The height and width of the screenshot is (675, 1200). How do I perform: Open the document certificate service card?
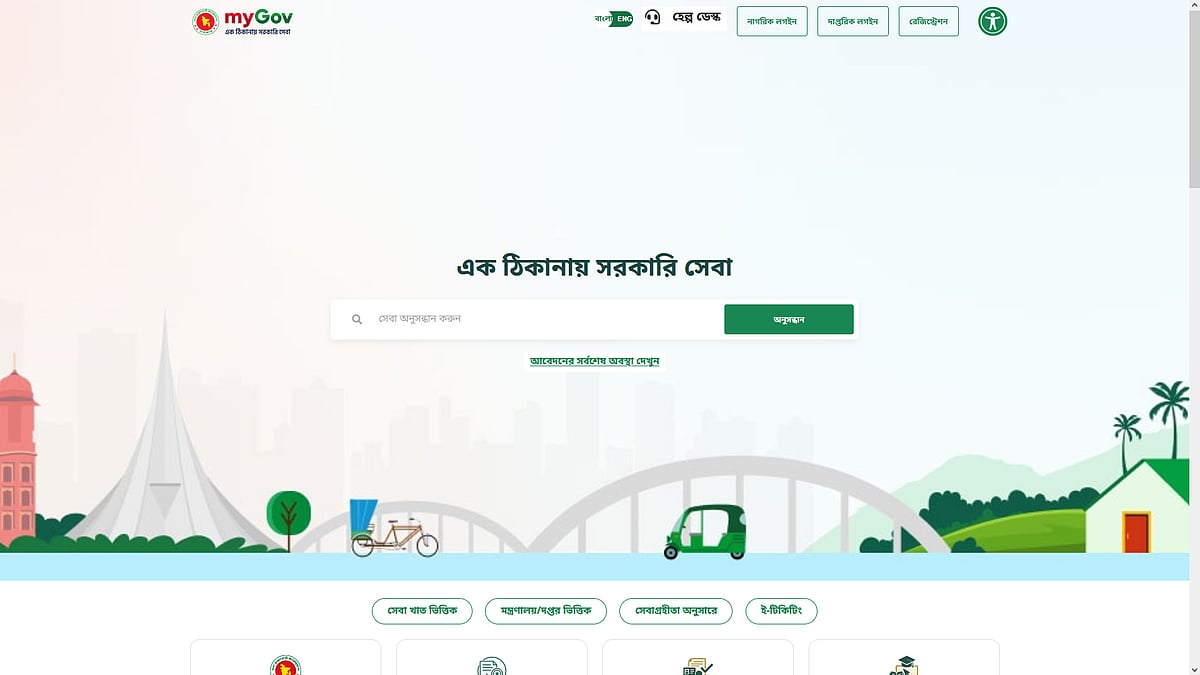pyautogui.click(x=492, y=657)
